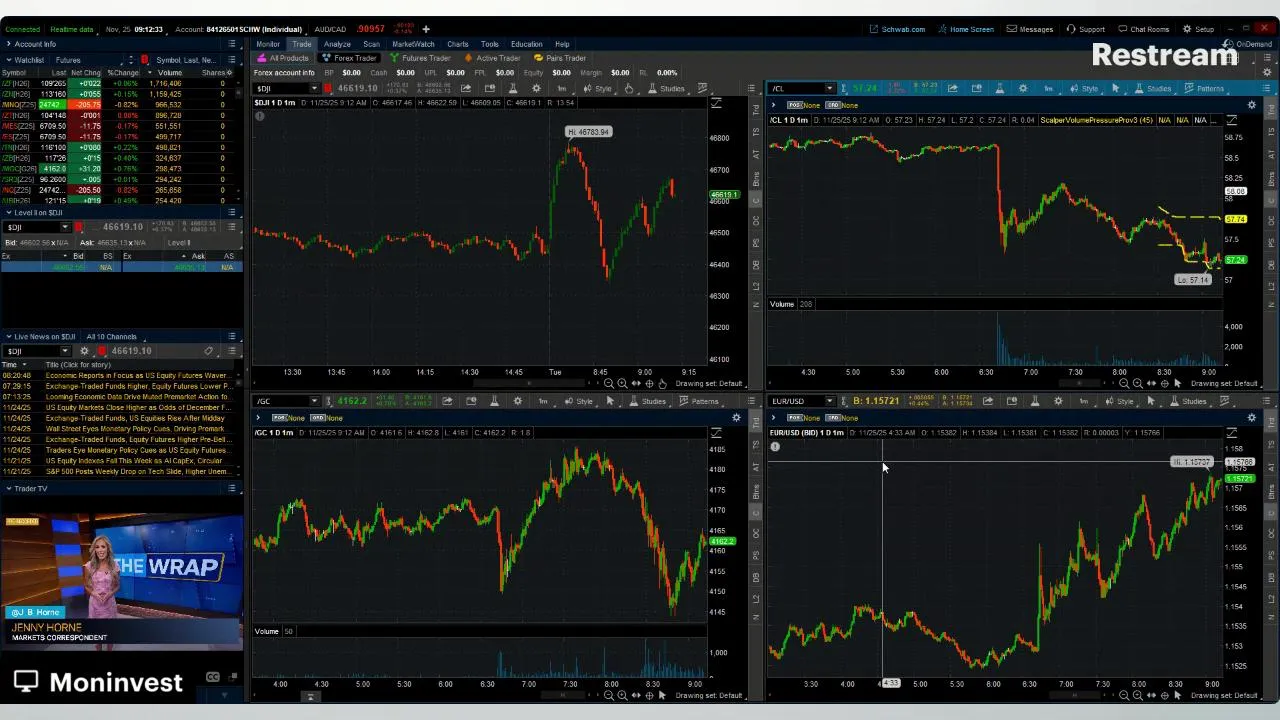Viewport: 1280px width, 720px height.
Task: Click the share icon in /GC chart toolbar
Action: pos(446,401)
